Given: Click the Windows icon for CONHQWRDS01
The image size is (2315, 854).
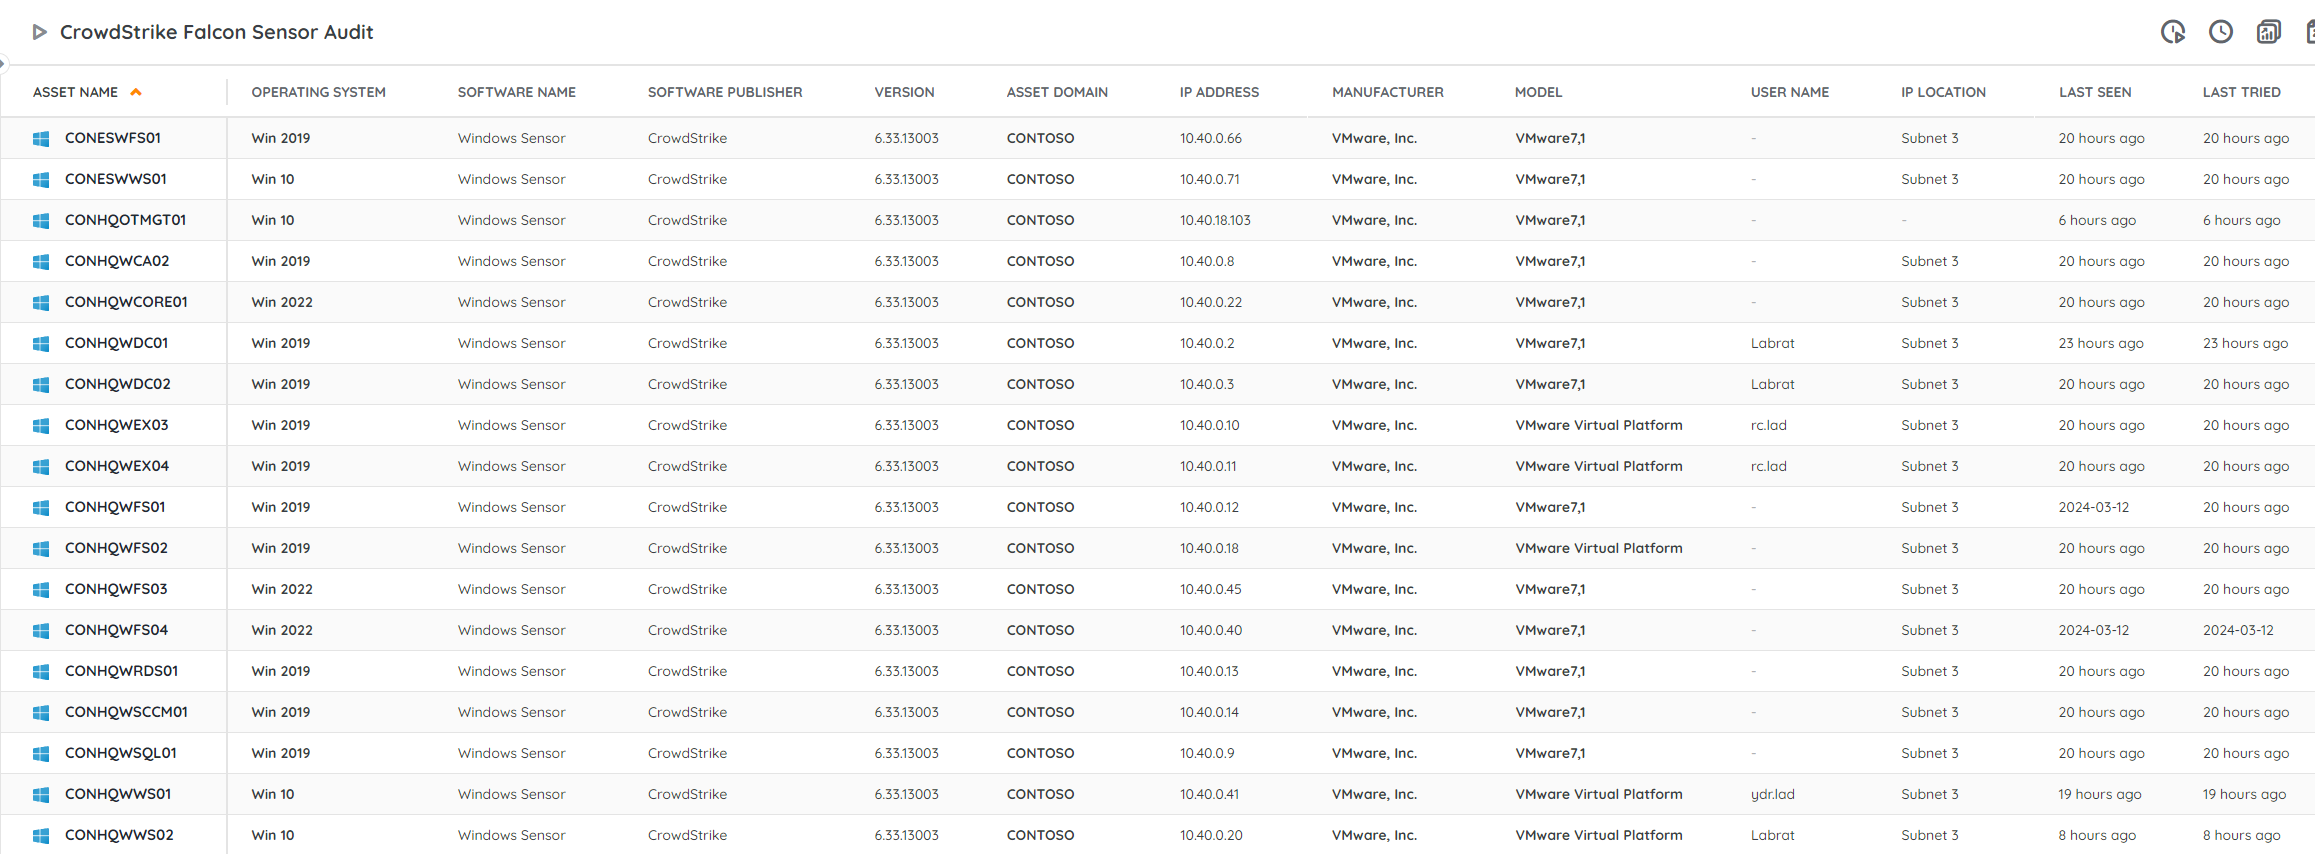Looking at the screenshot, I should [x=41, y=672].
